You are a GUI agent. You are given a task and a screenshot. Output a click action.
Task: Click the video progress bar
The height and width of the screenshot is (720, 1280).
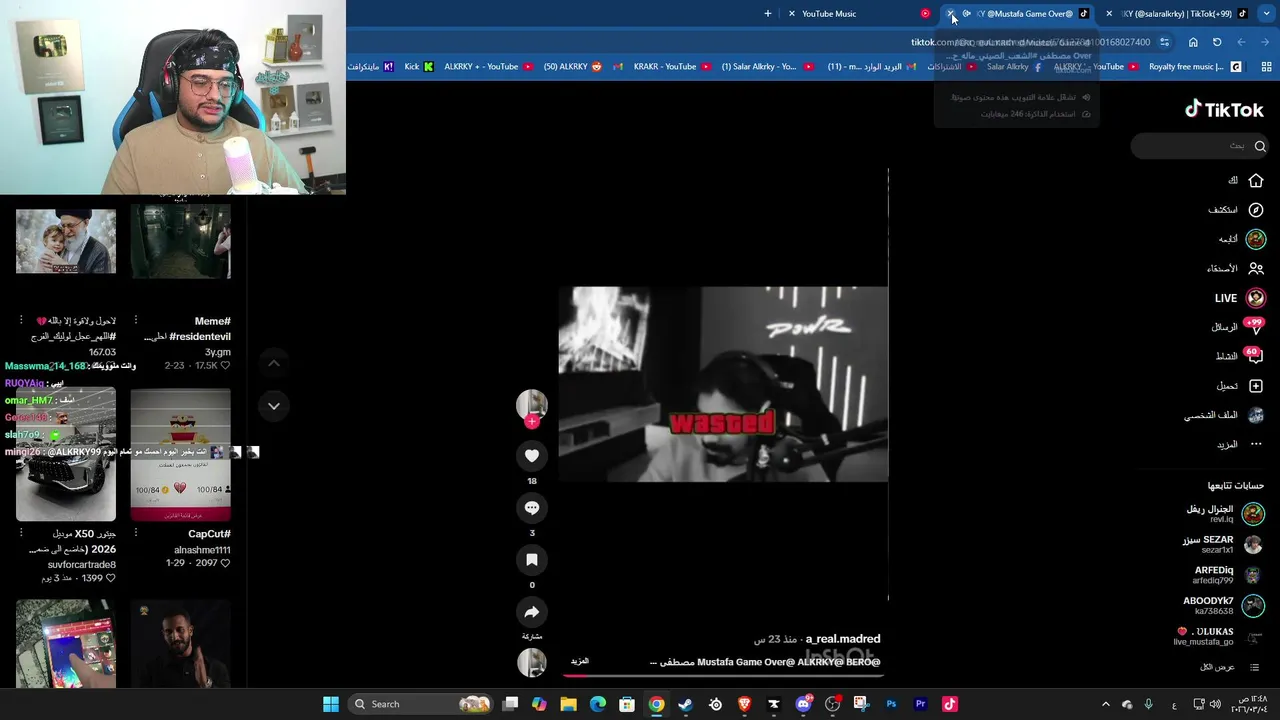click(x=724, y=675)
